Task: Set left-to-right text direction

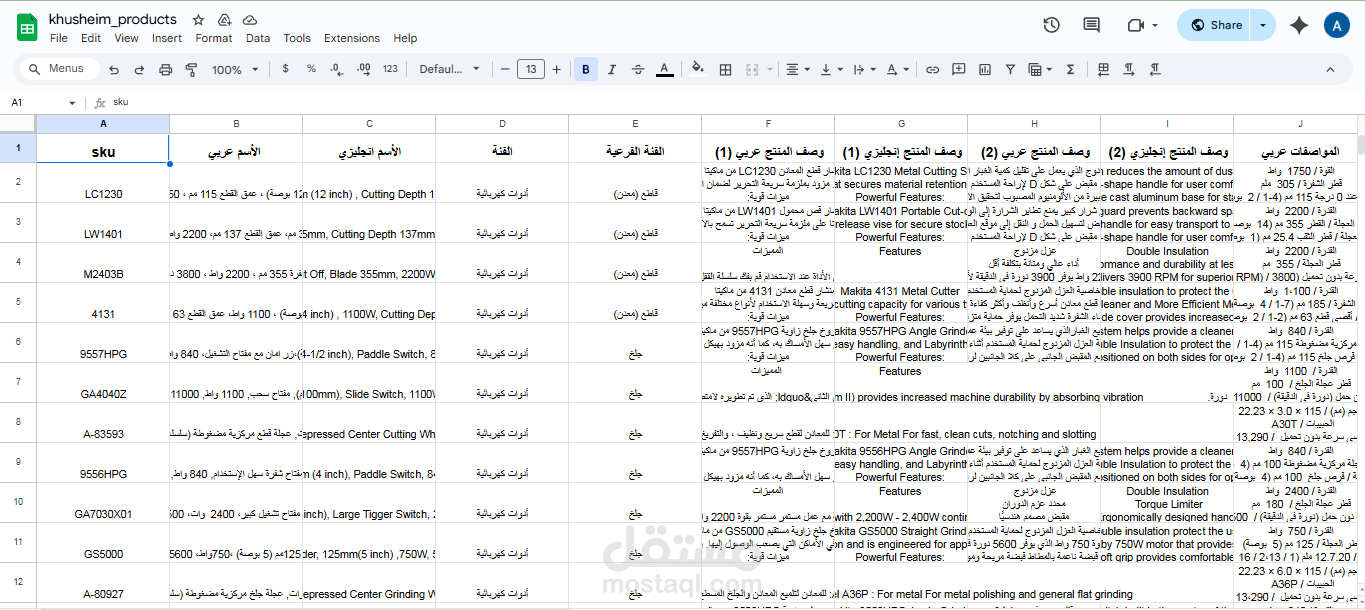Action: (x=1130, y=69)
